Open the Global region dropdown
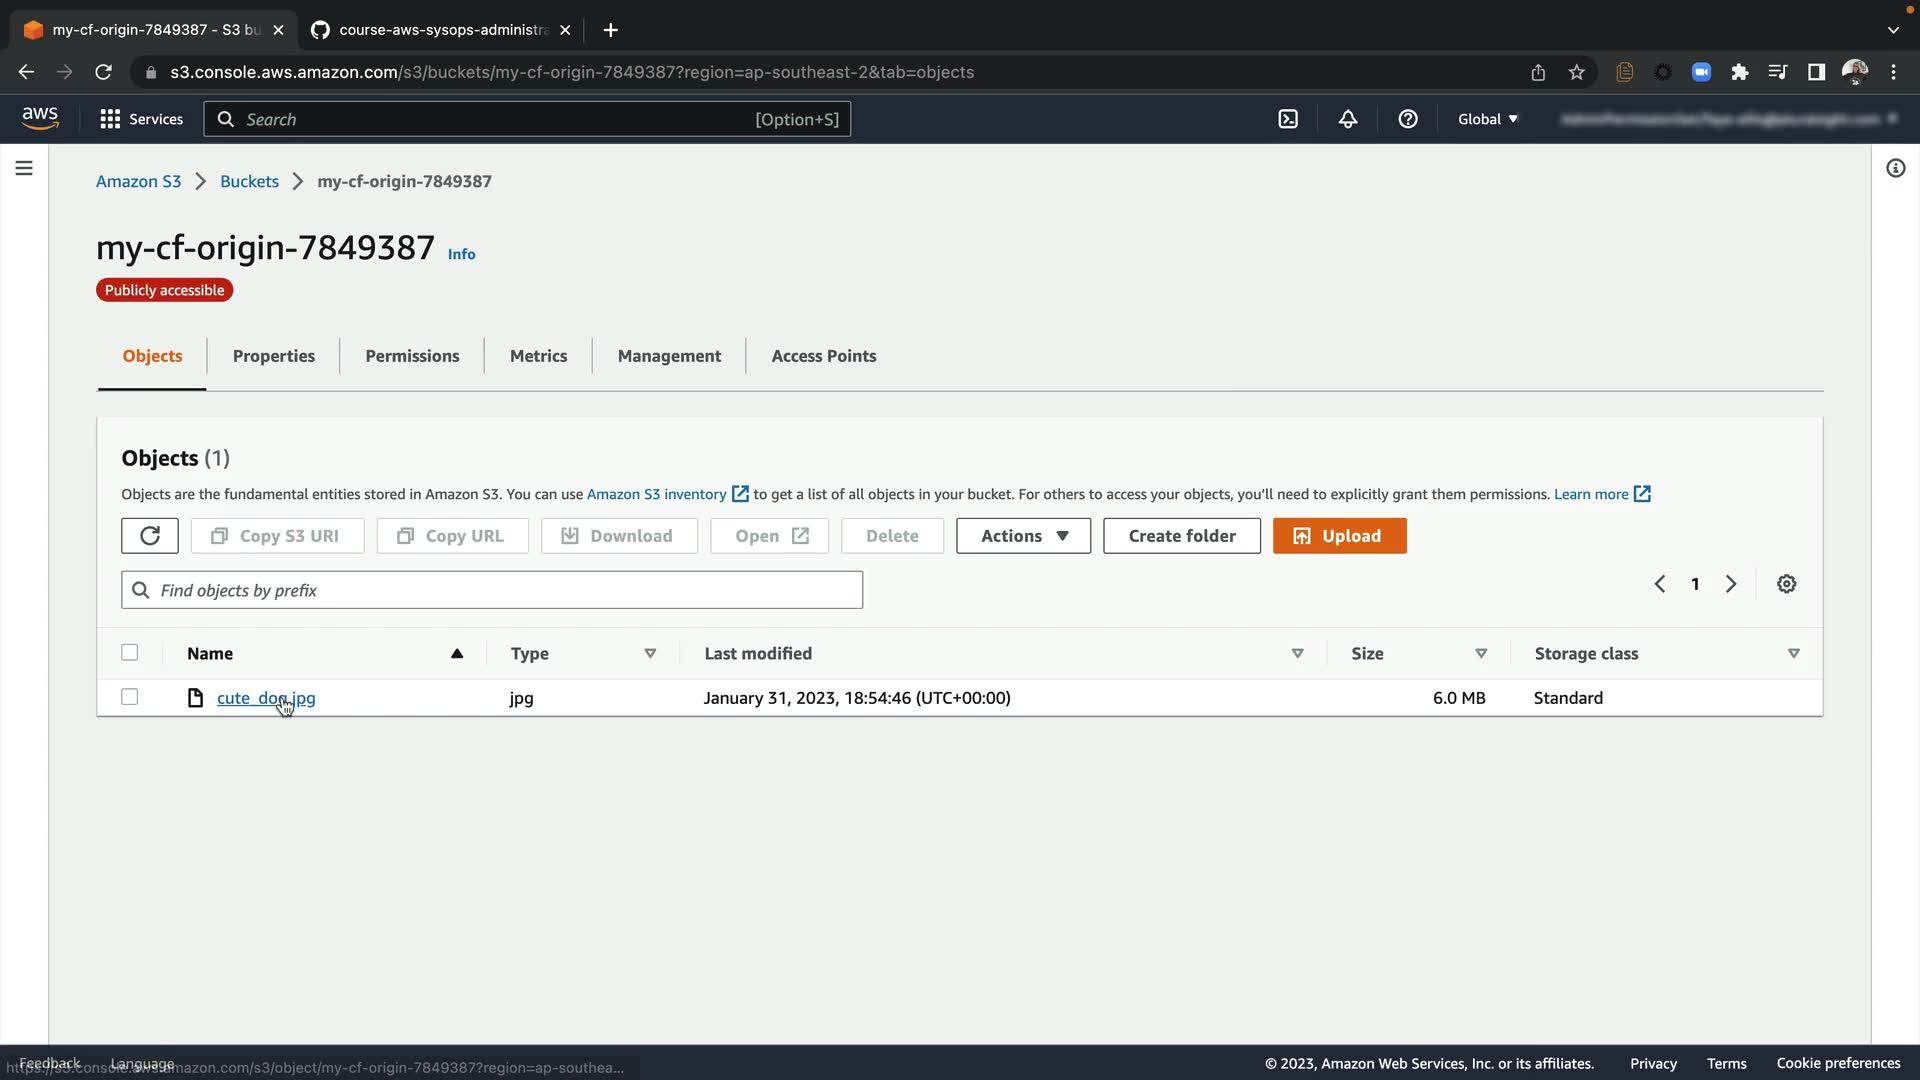Image resolution: width=1920 pixels, height=1080 pixels. (1487, 119)
